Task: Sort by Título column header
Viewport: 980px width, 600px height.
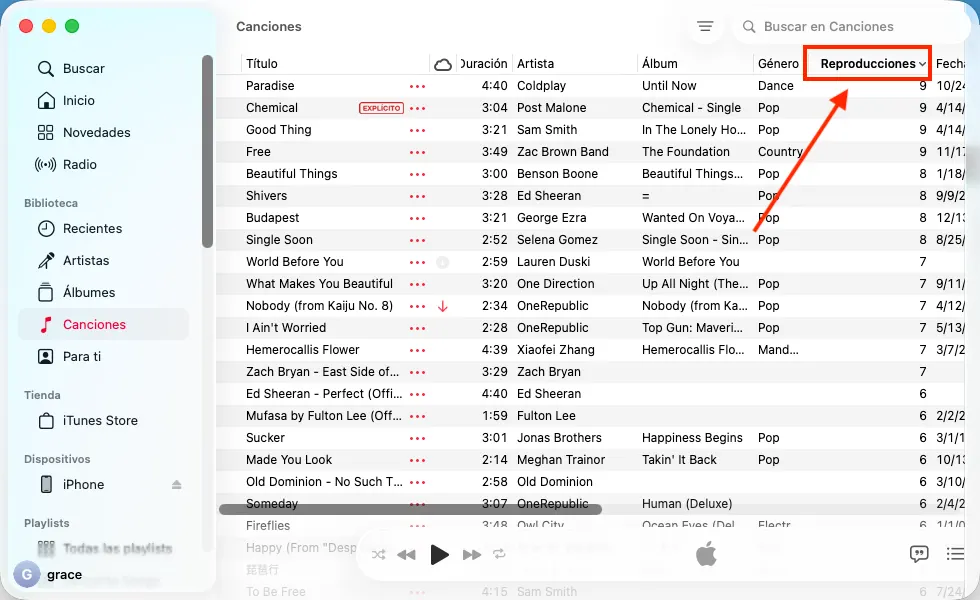Action: (262, 64)
